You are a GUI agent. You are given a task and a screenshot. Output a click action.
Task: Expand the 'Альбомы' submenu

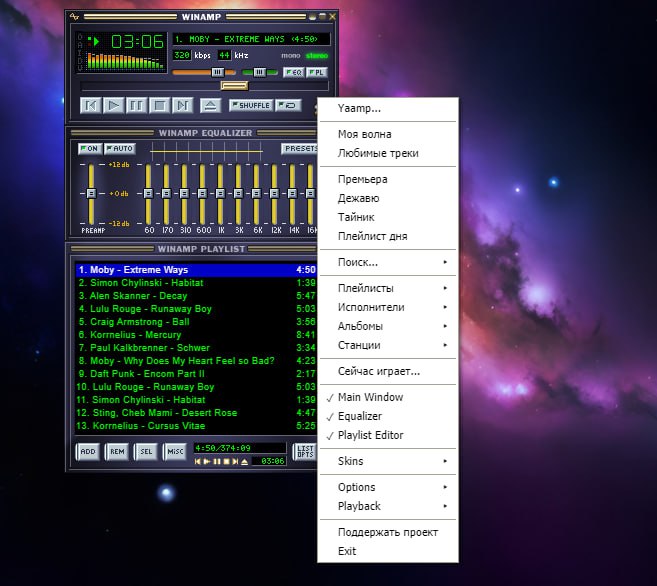pos(388,326)
